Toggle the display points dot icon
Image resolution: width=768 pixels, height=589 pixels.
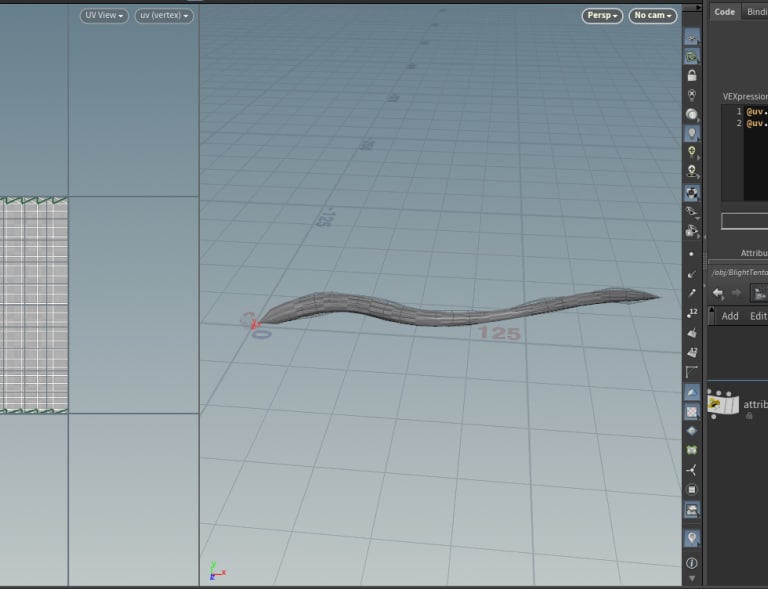coord(691,254)
